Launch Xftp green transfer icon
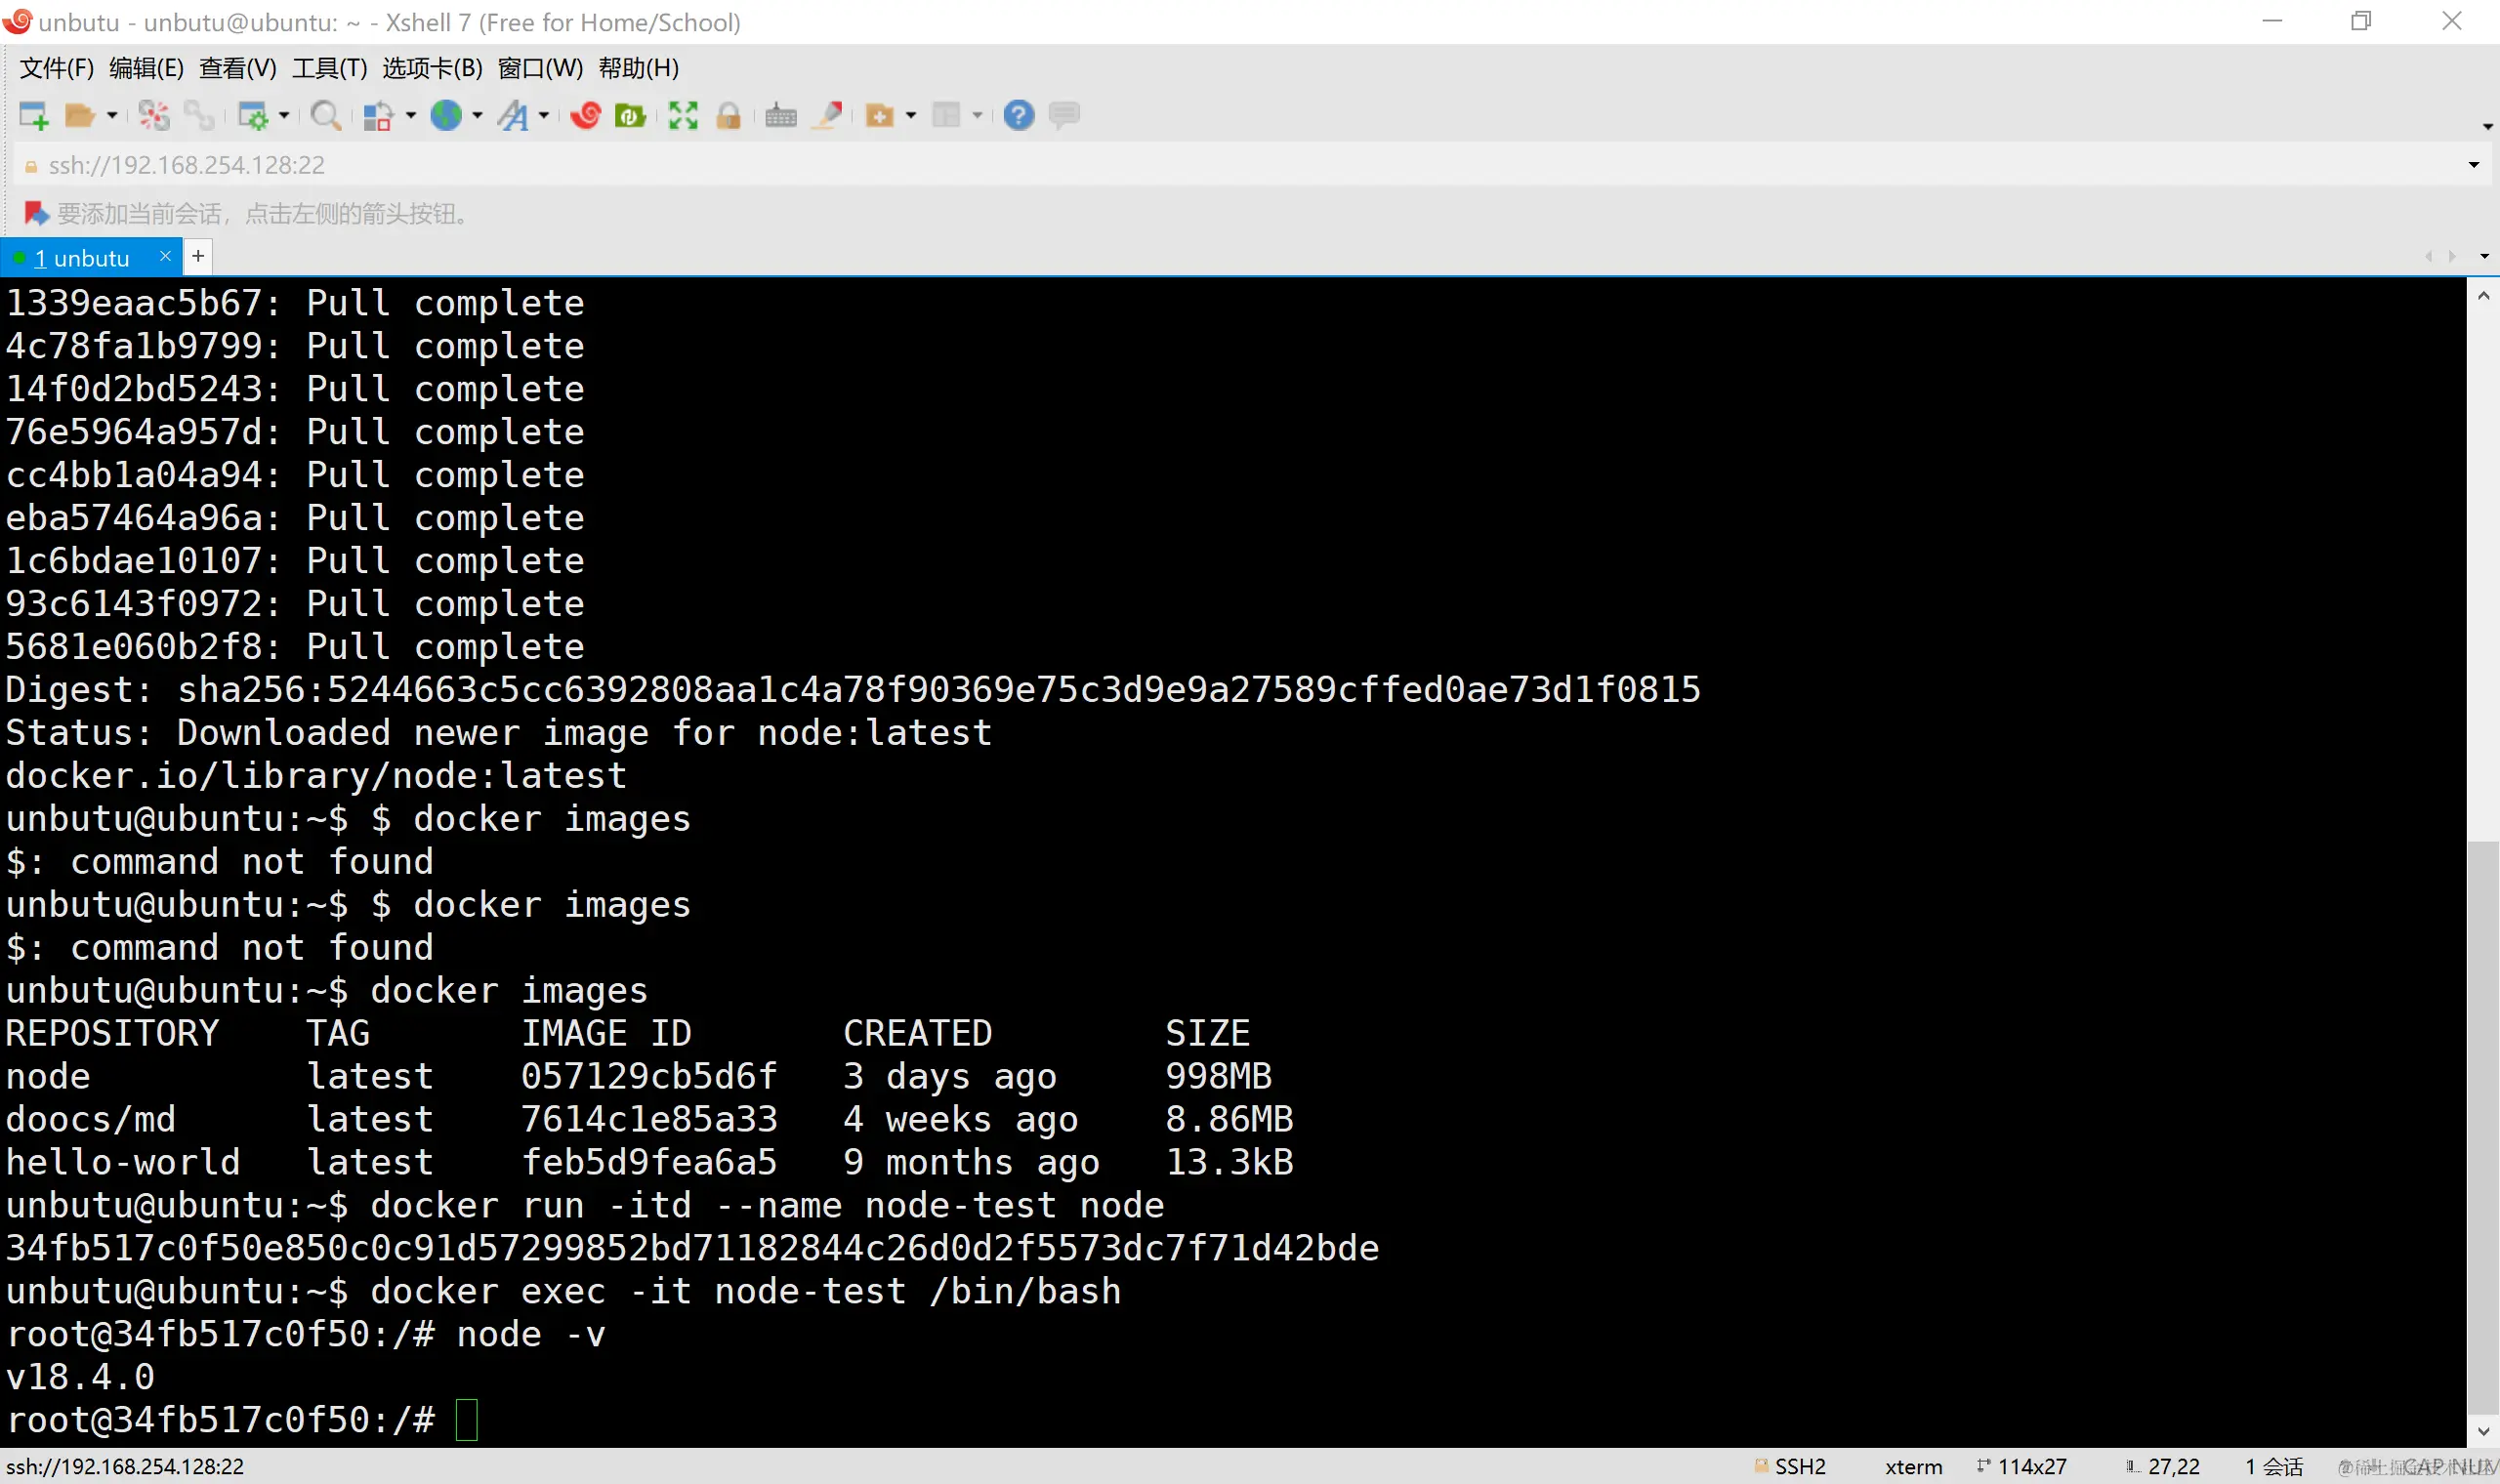 click(630, 116)
